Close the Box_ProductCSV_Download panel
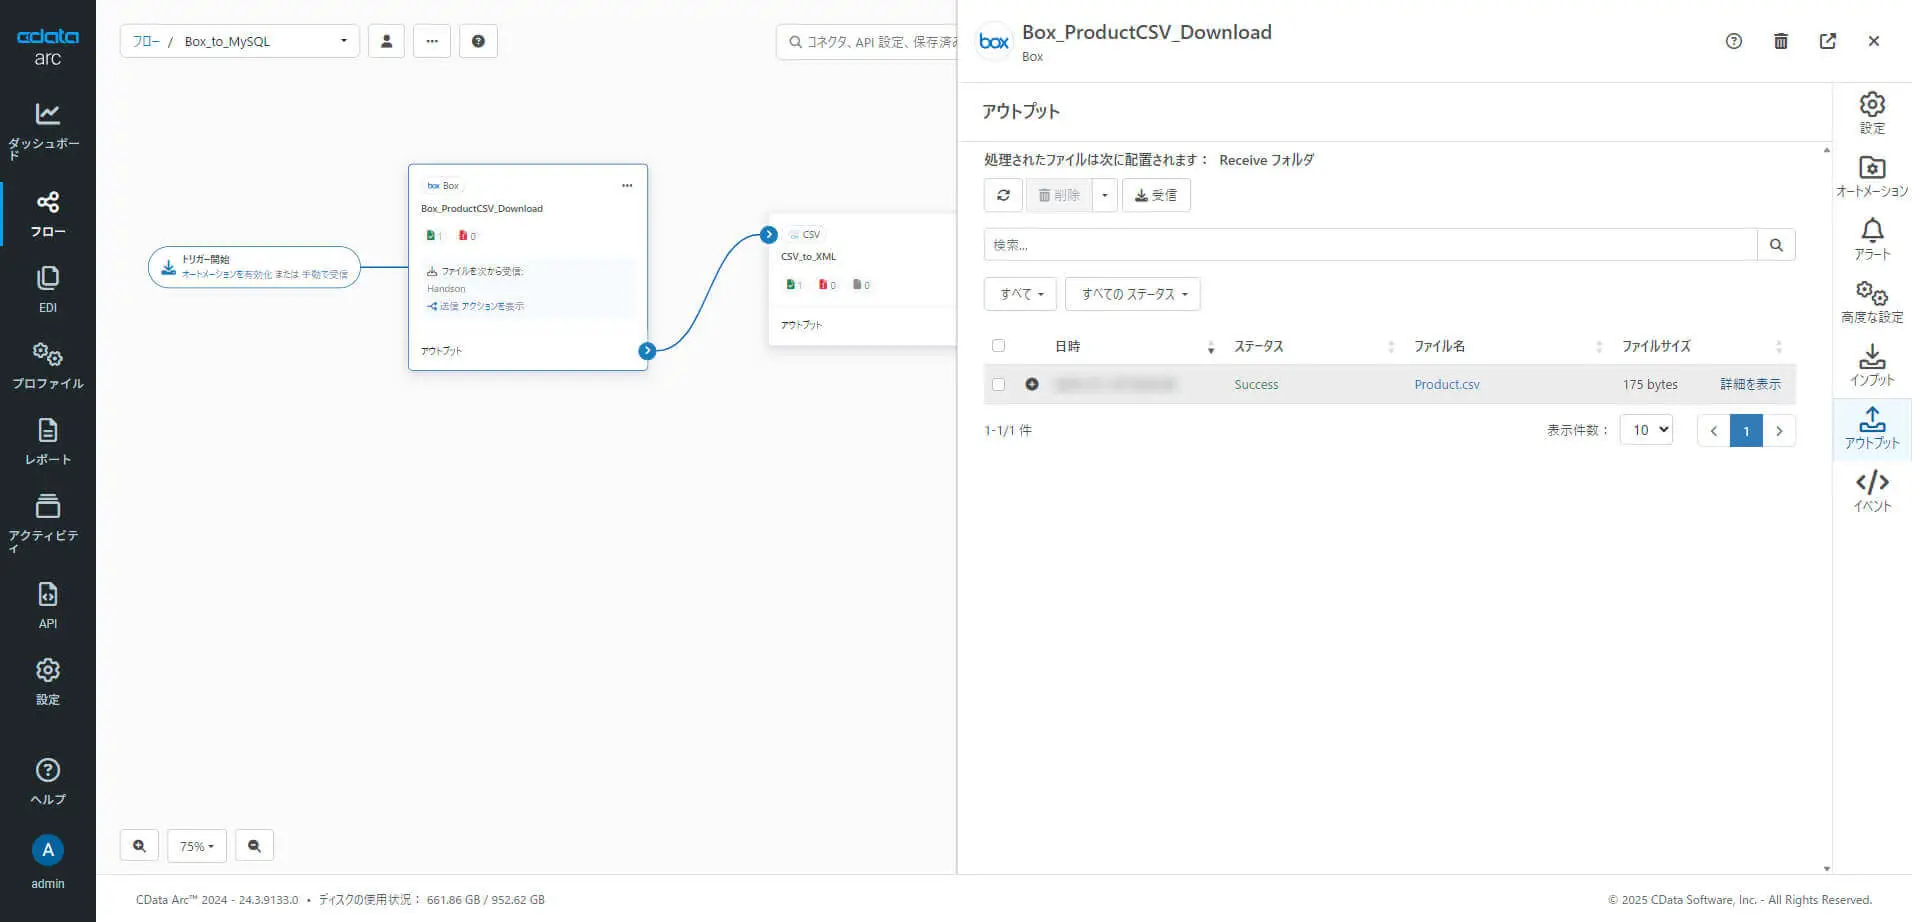1912x922 pixels. click(1874, 41)
